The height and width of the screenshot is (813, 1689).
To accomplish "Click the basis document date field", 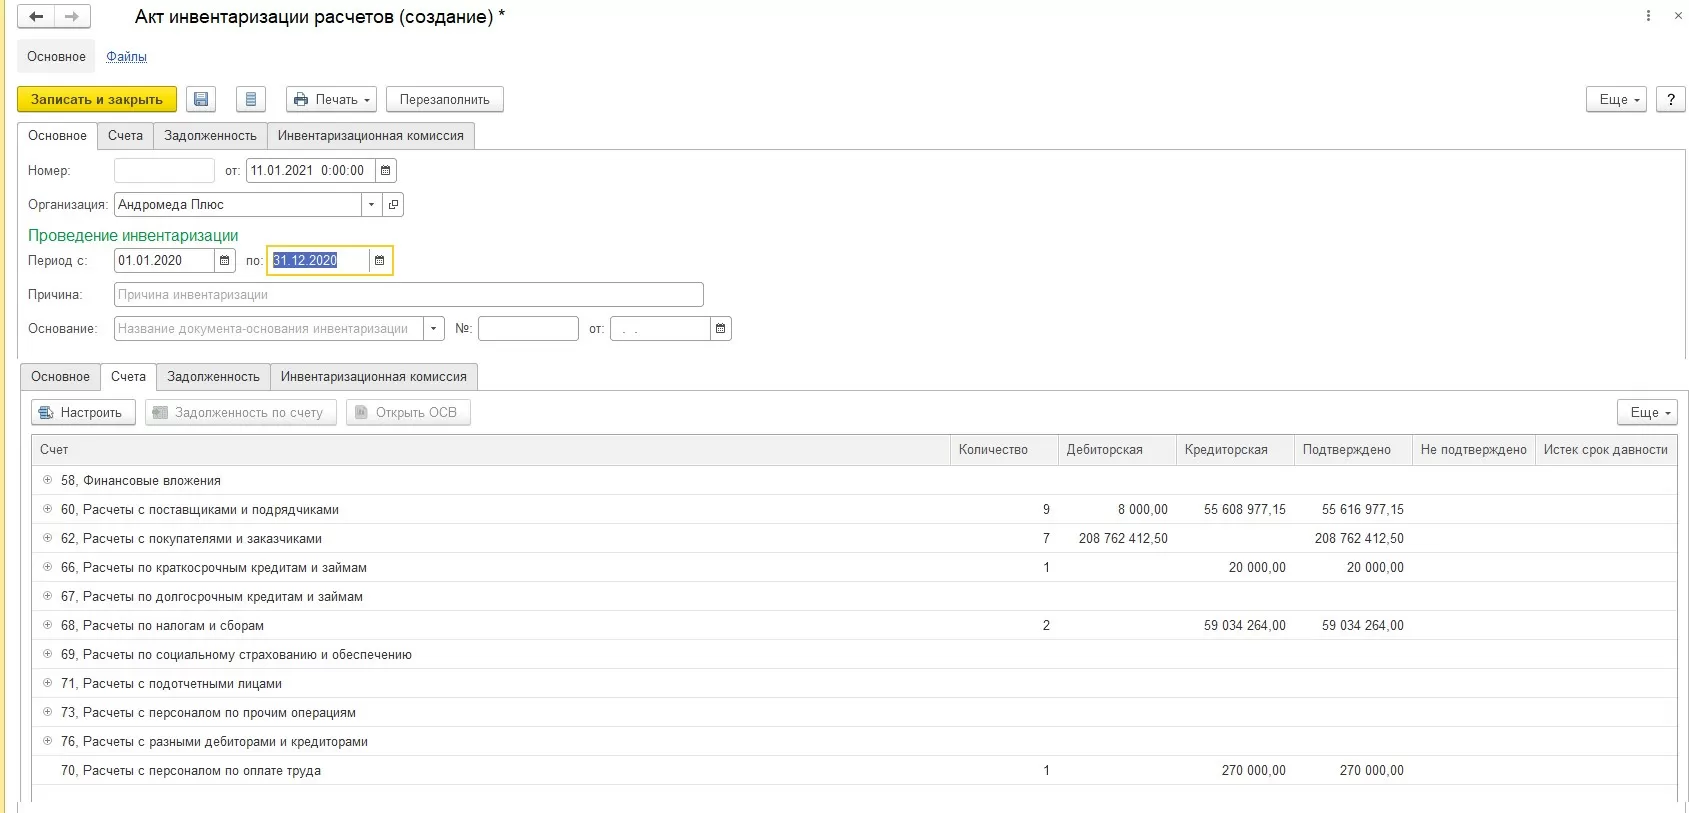I will click(660, 329).
